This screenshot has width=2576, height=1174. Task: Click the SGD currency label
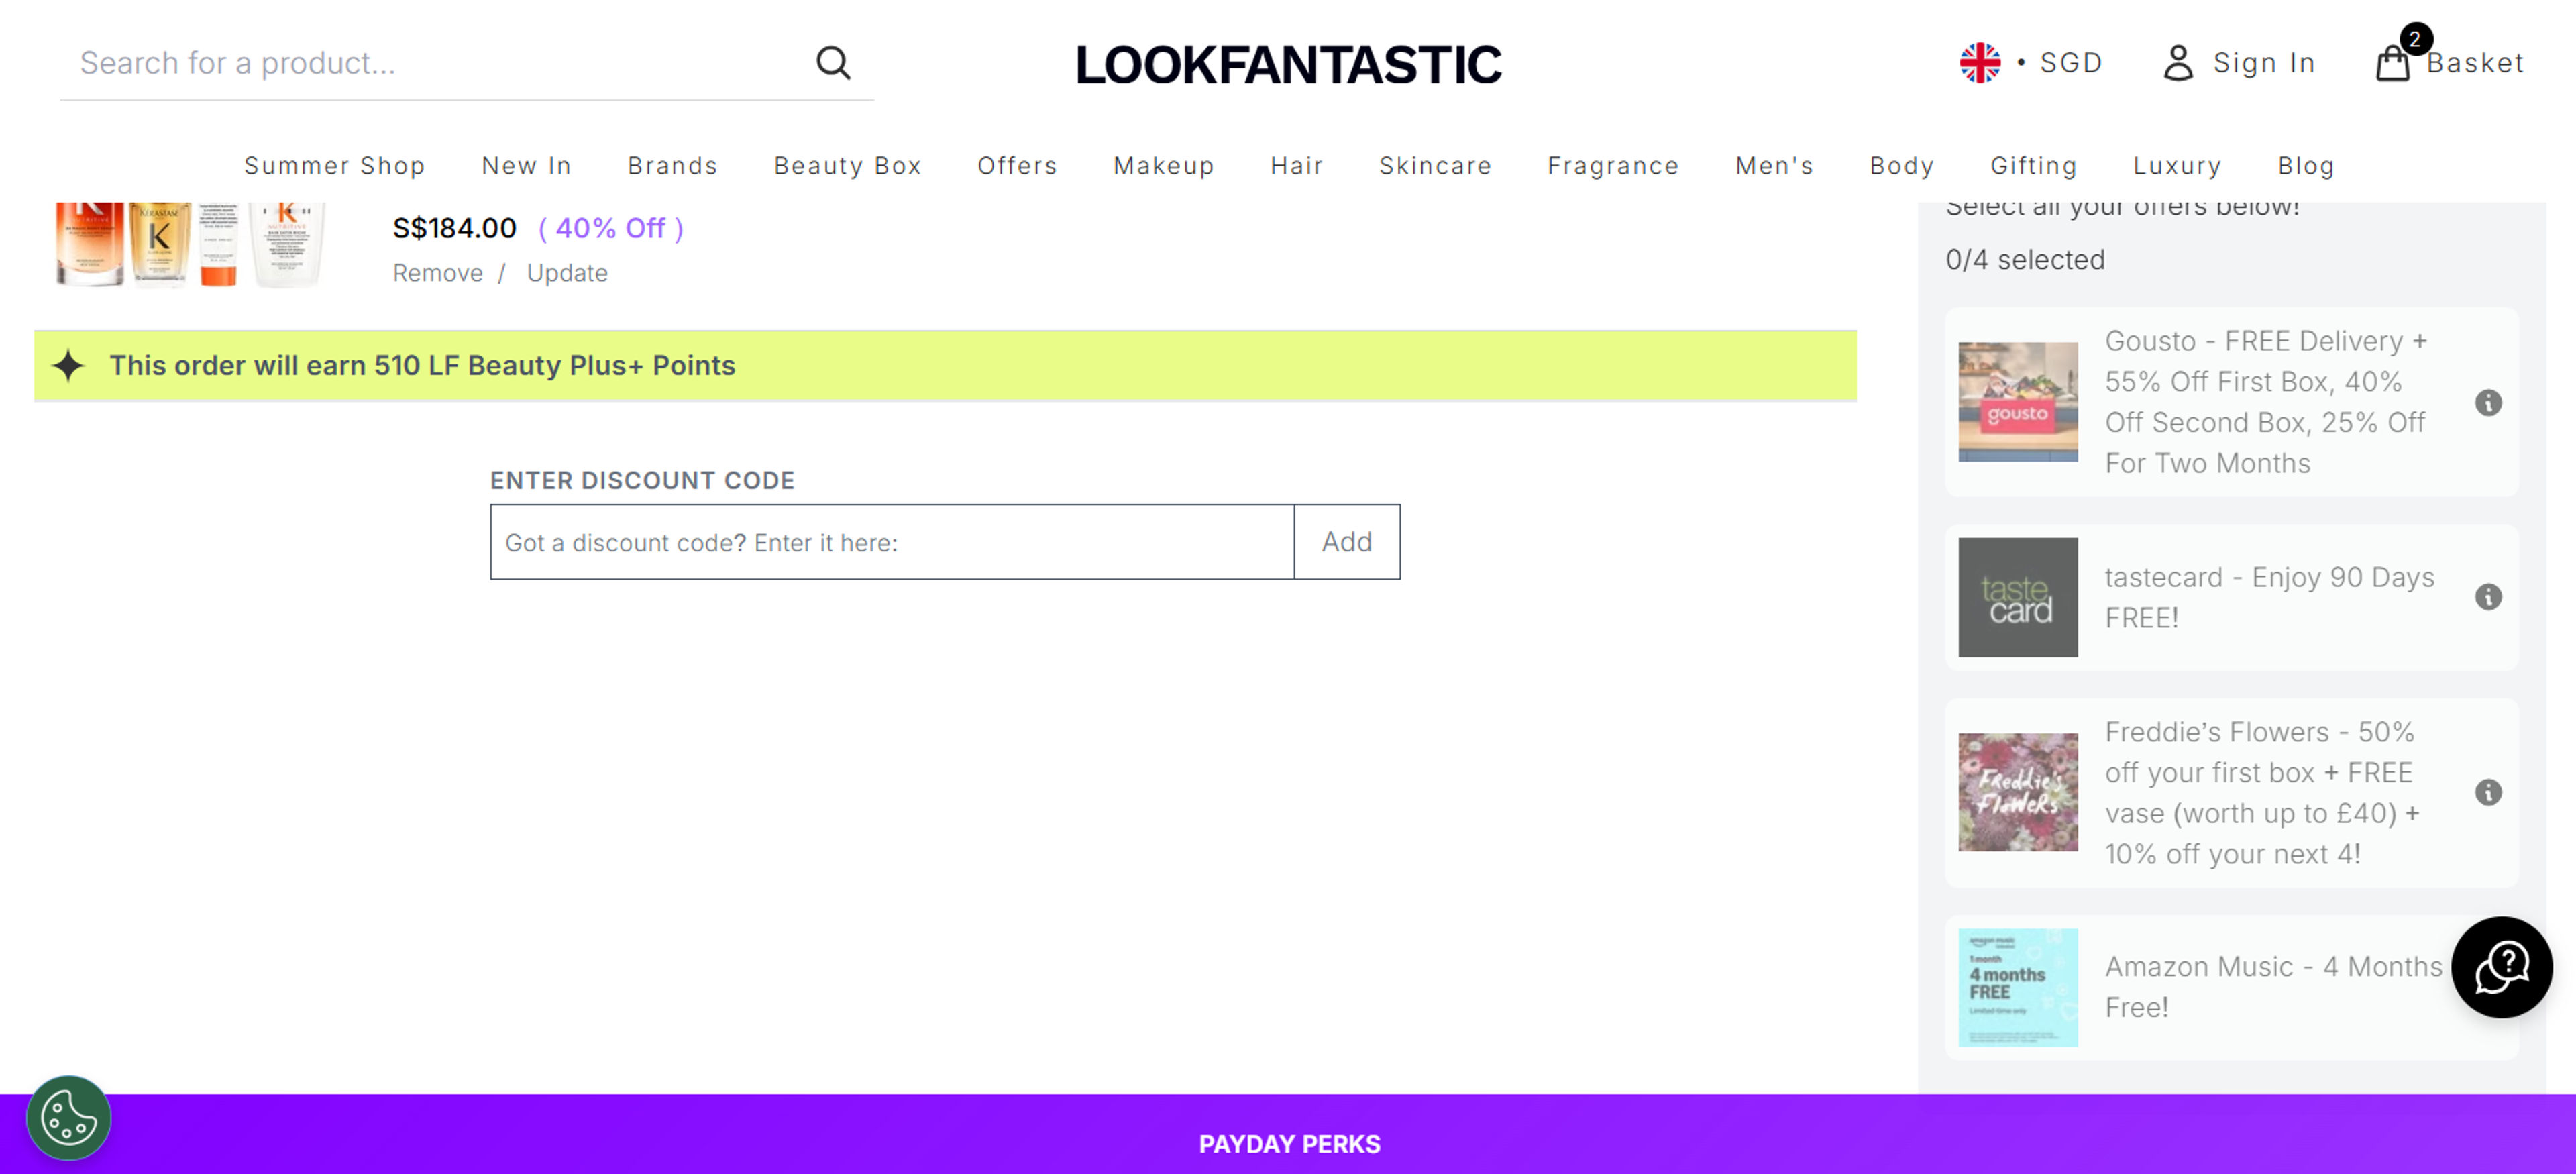(2070, 63)
